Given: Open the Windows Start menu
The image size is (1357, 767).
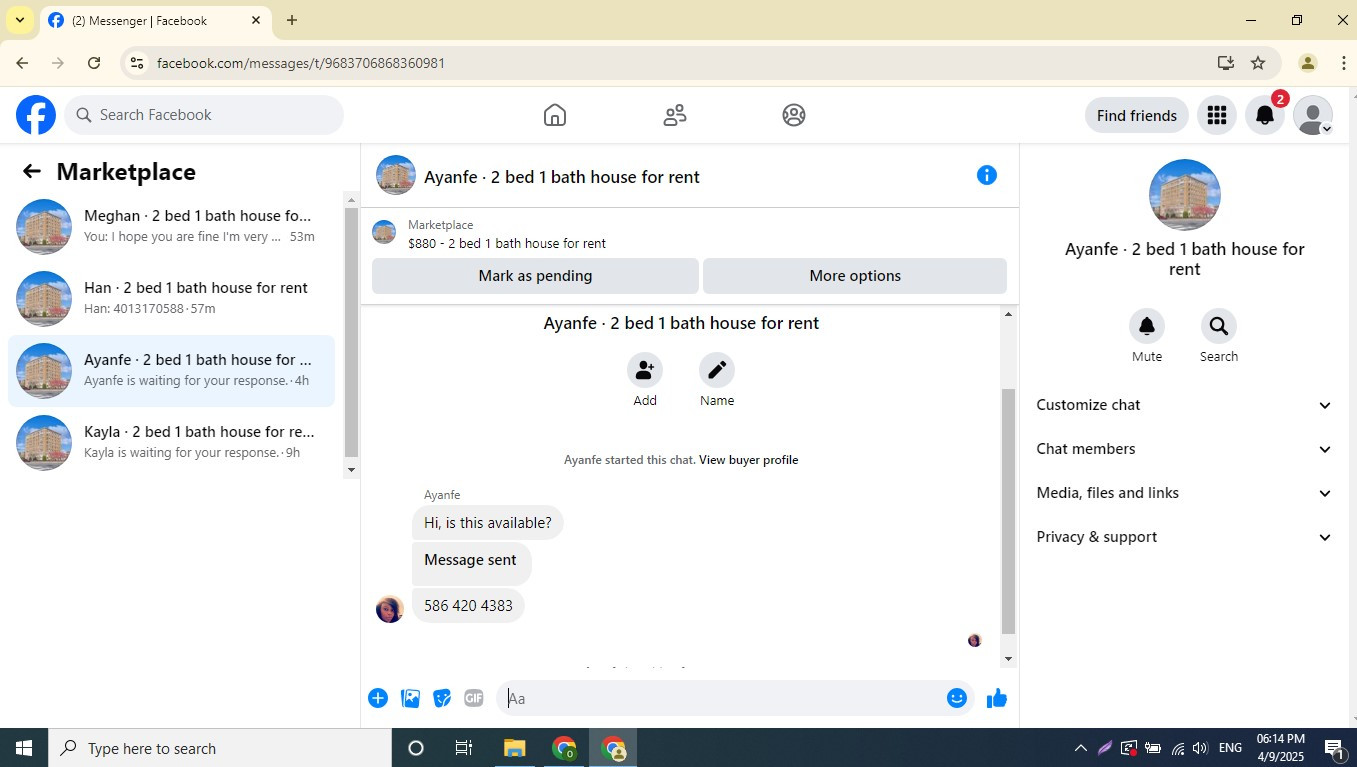Looking at the screenshot, I should tap(24, 748).
